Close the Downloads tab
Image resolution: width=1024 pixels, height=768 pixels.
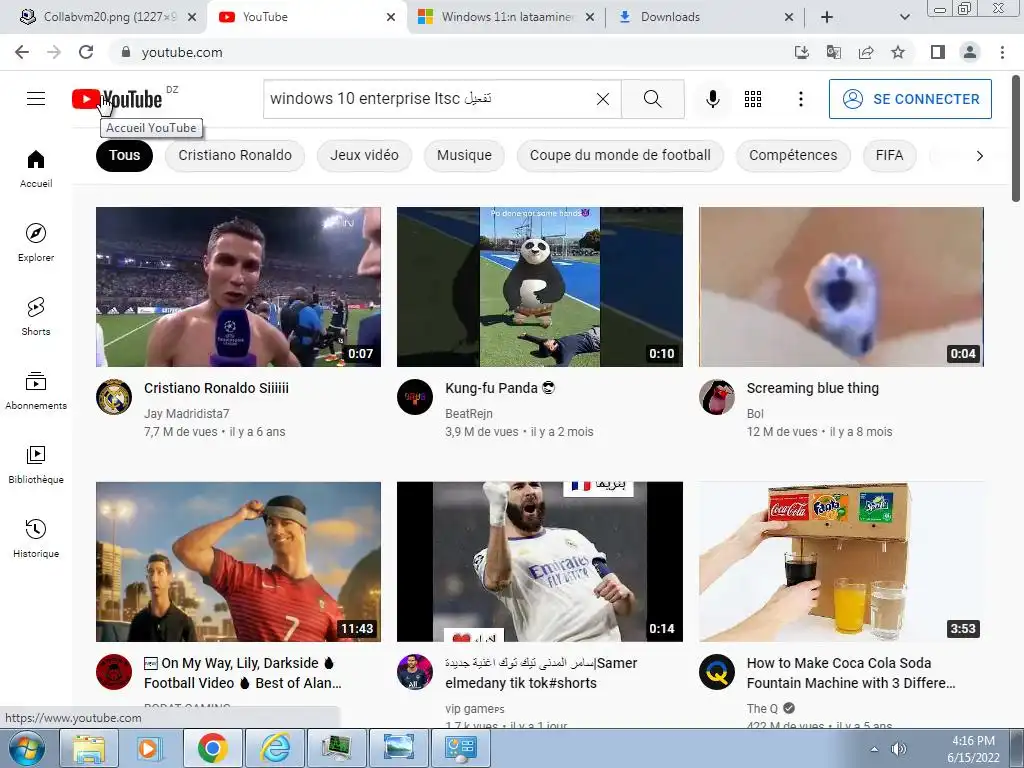click(x=789, y=17)
